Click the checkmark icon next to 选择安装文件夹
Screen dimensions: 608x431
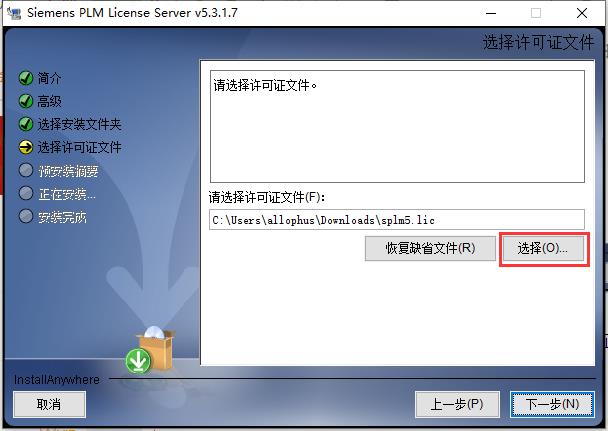point(26,124)
